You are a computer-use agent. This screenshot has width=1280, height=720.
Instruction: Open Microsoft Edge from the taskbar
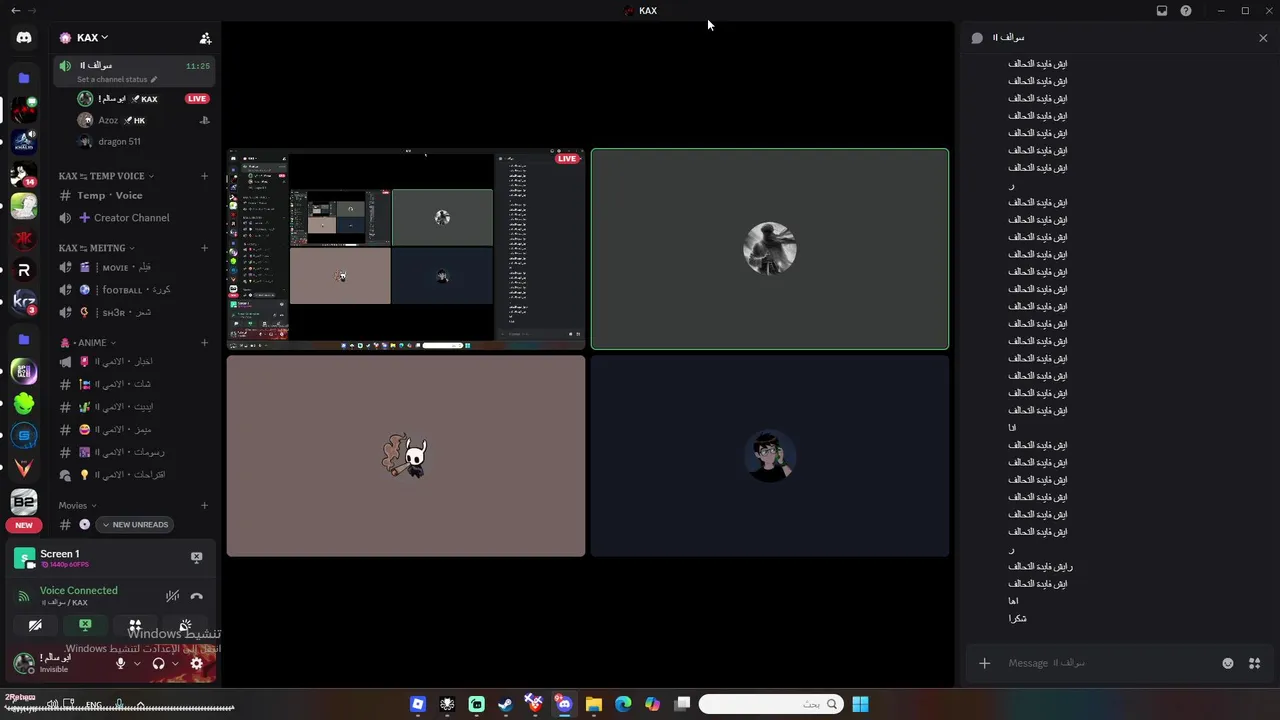(623, 705)
